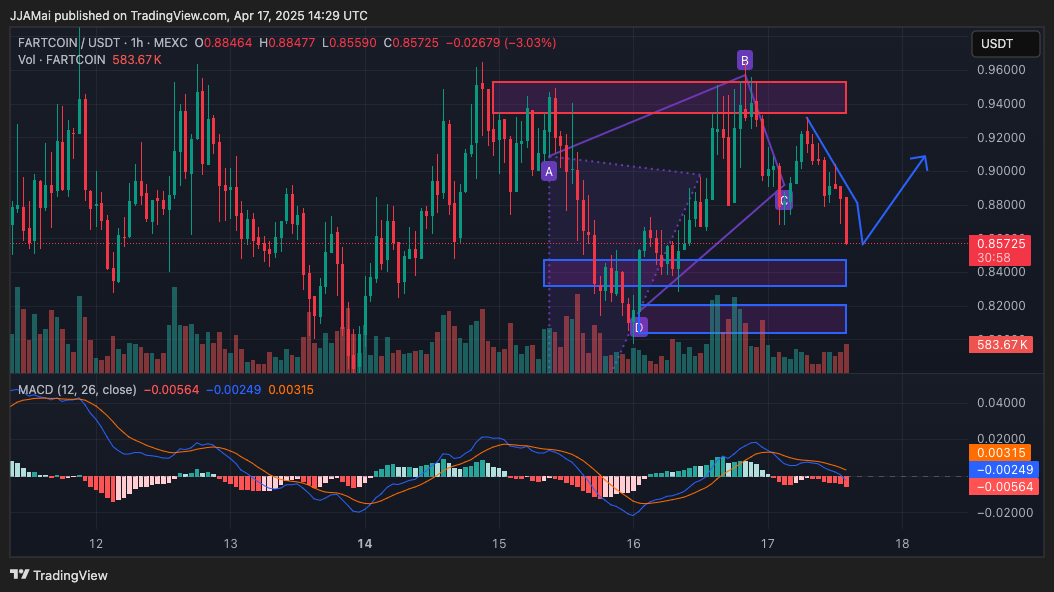Click the TradingView logo icon
This screenshot has height=592, width=1054.
(19, 575)
